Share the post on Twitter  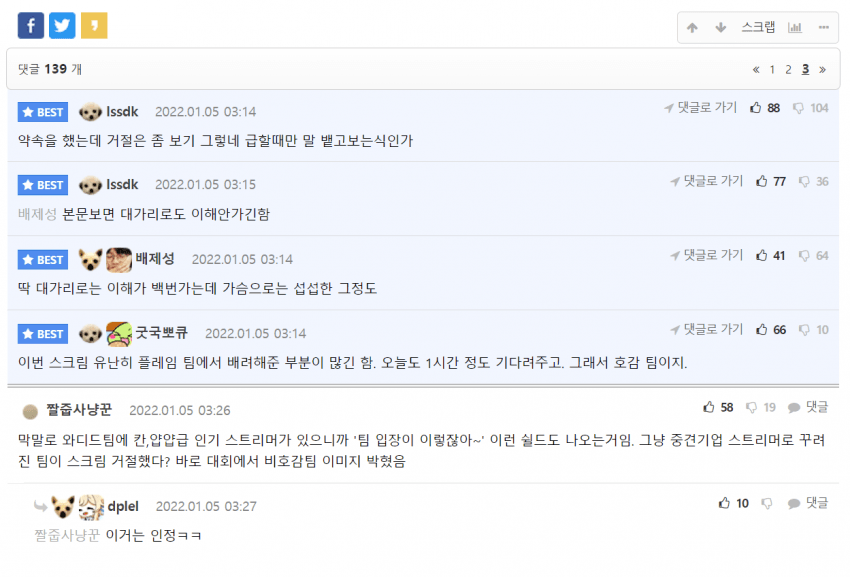(x=62, y=25)
